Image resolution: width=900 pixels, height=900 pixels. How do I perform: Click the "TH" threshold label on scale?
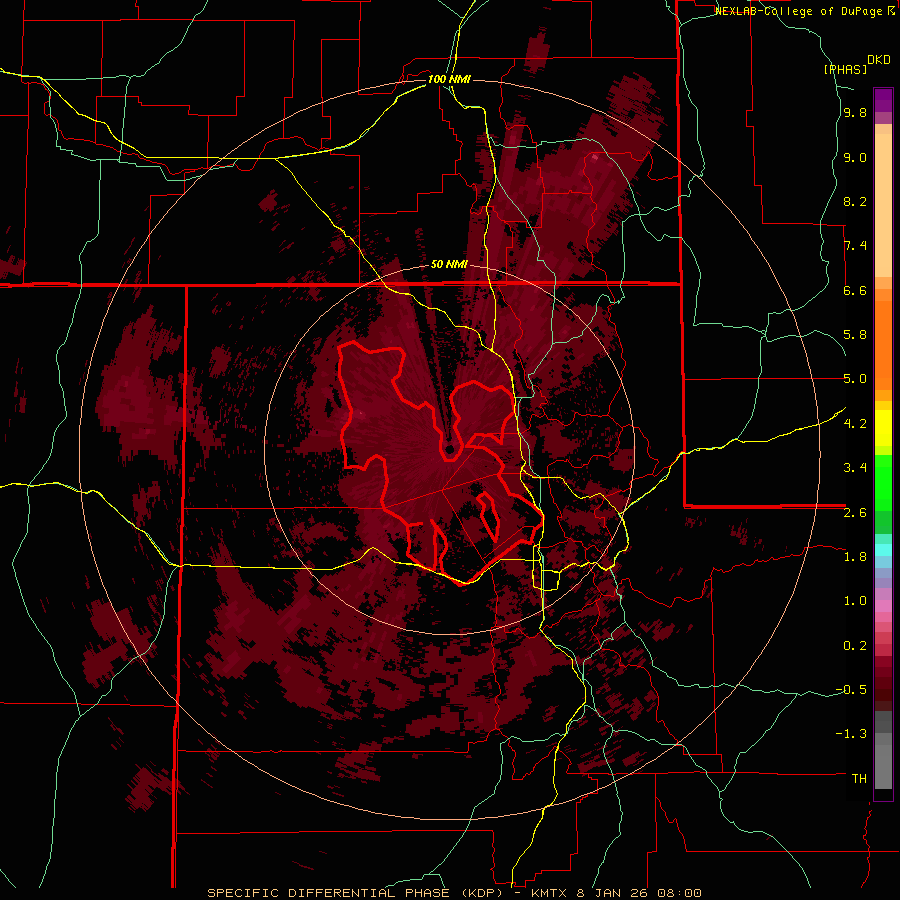[x=859, y=779]
